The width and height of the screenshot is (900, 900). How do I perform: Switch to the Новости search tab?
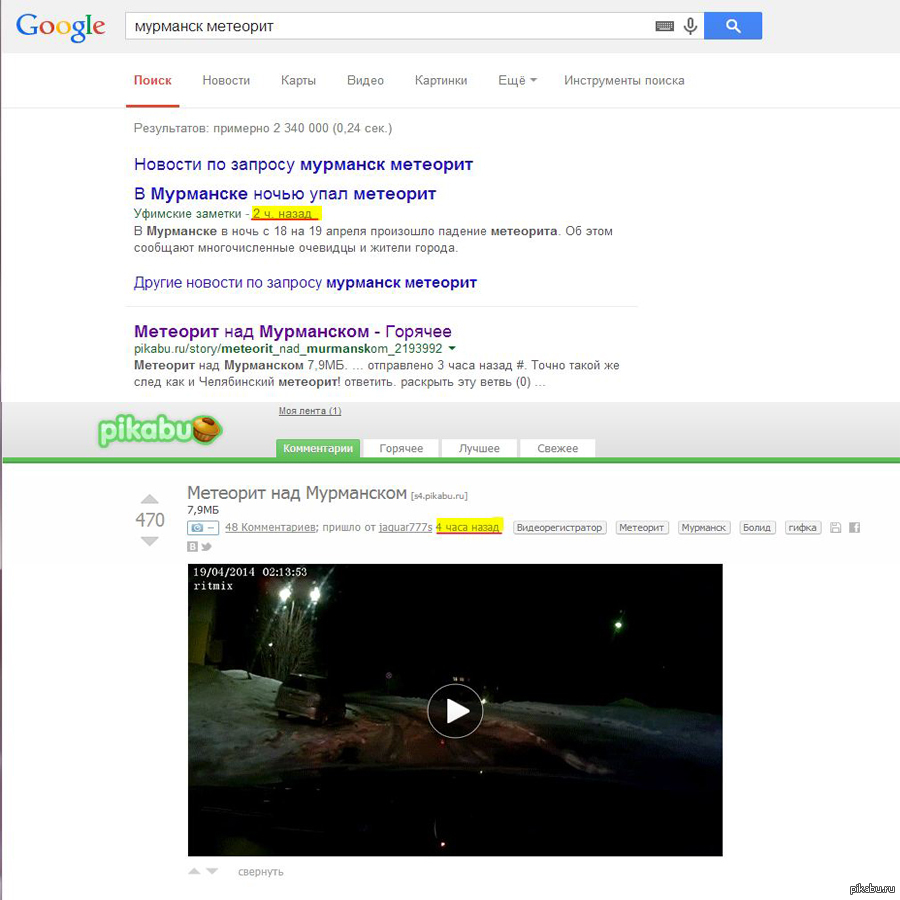coord(226,80)
